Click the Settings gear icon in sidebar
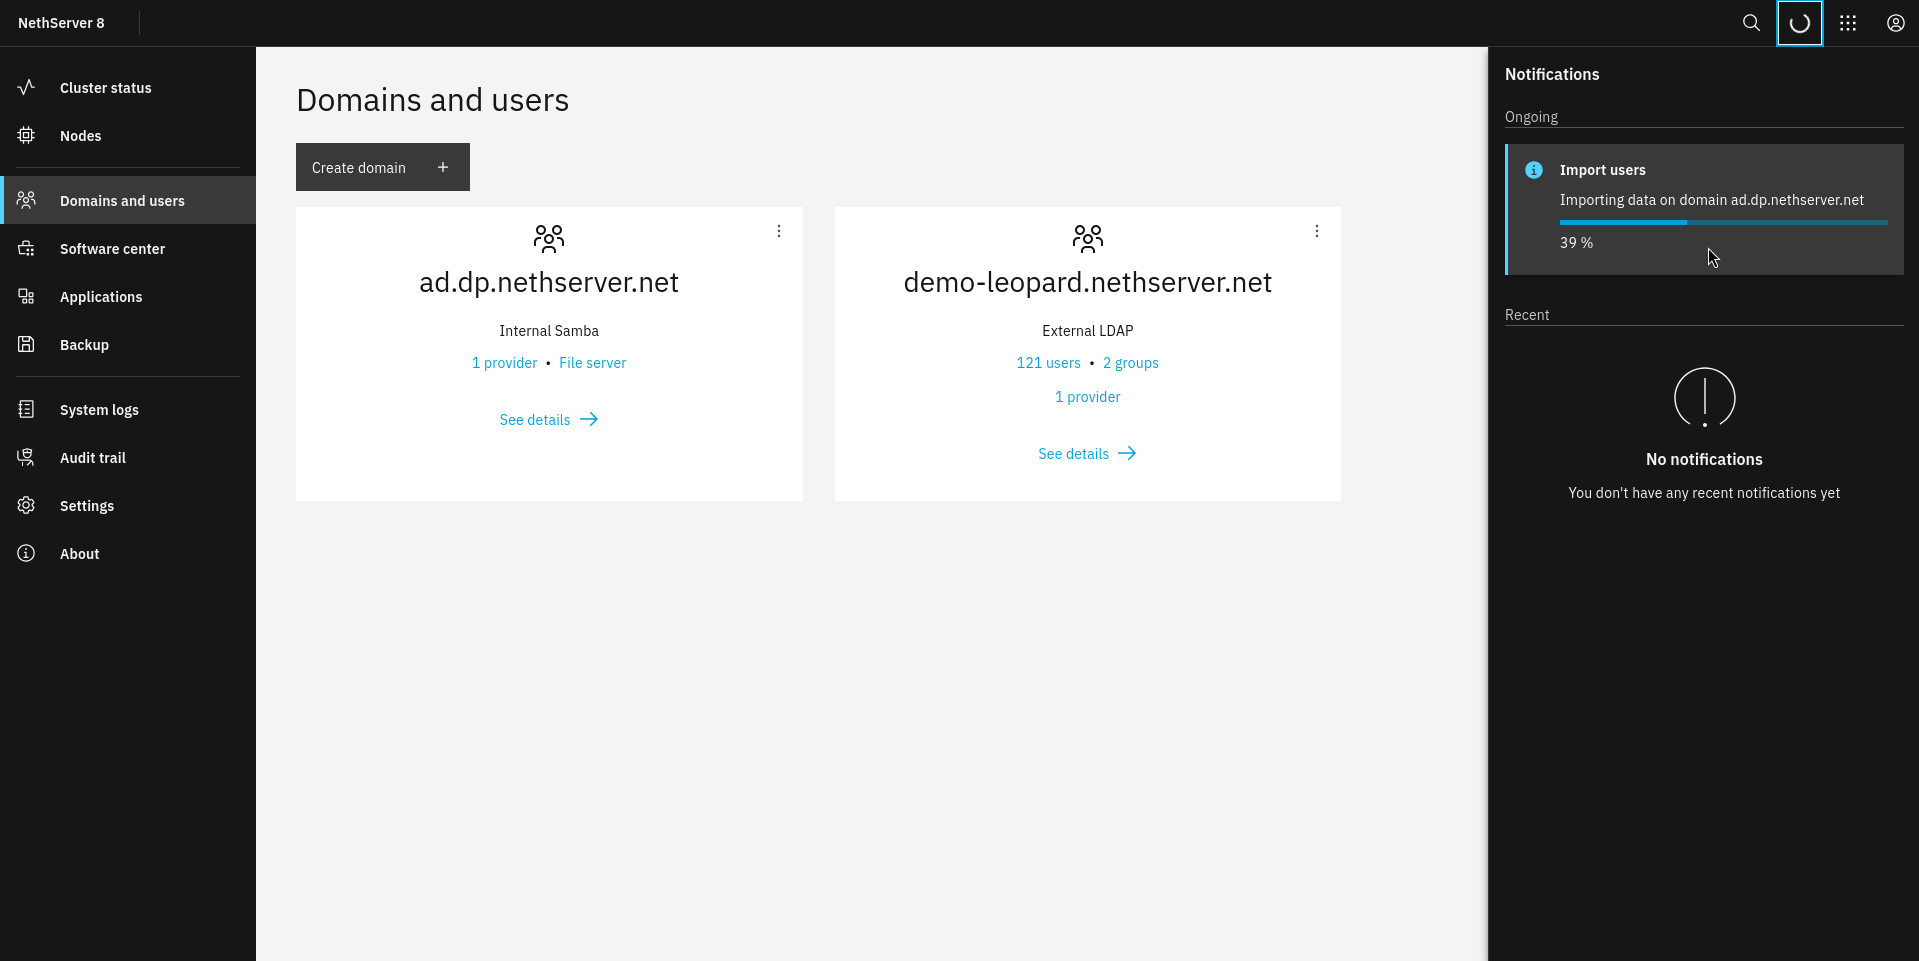Viewport: 1919px width, 961px height. [x=27, y=505]
